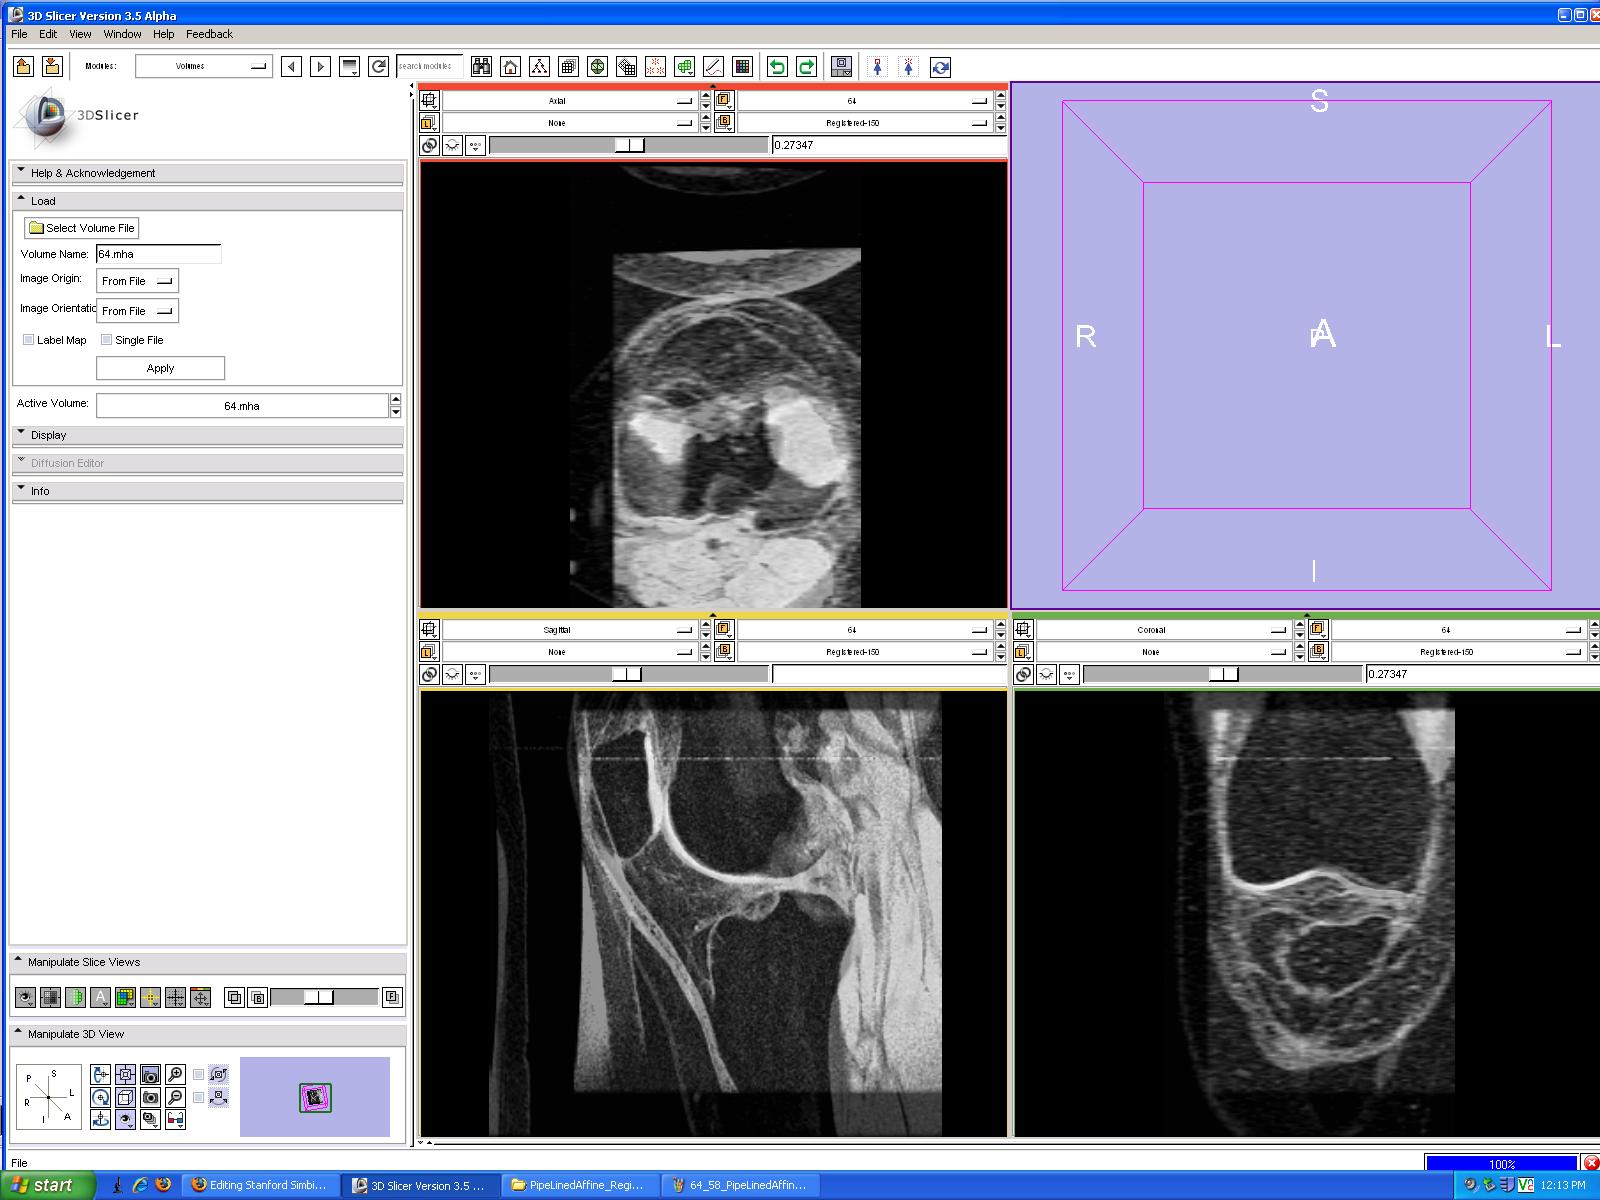The height and width of the screenshot is (1200, 1600).
Task: Click the yellow crosshair icon in Slice Views
Action: click(150, 997)
